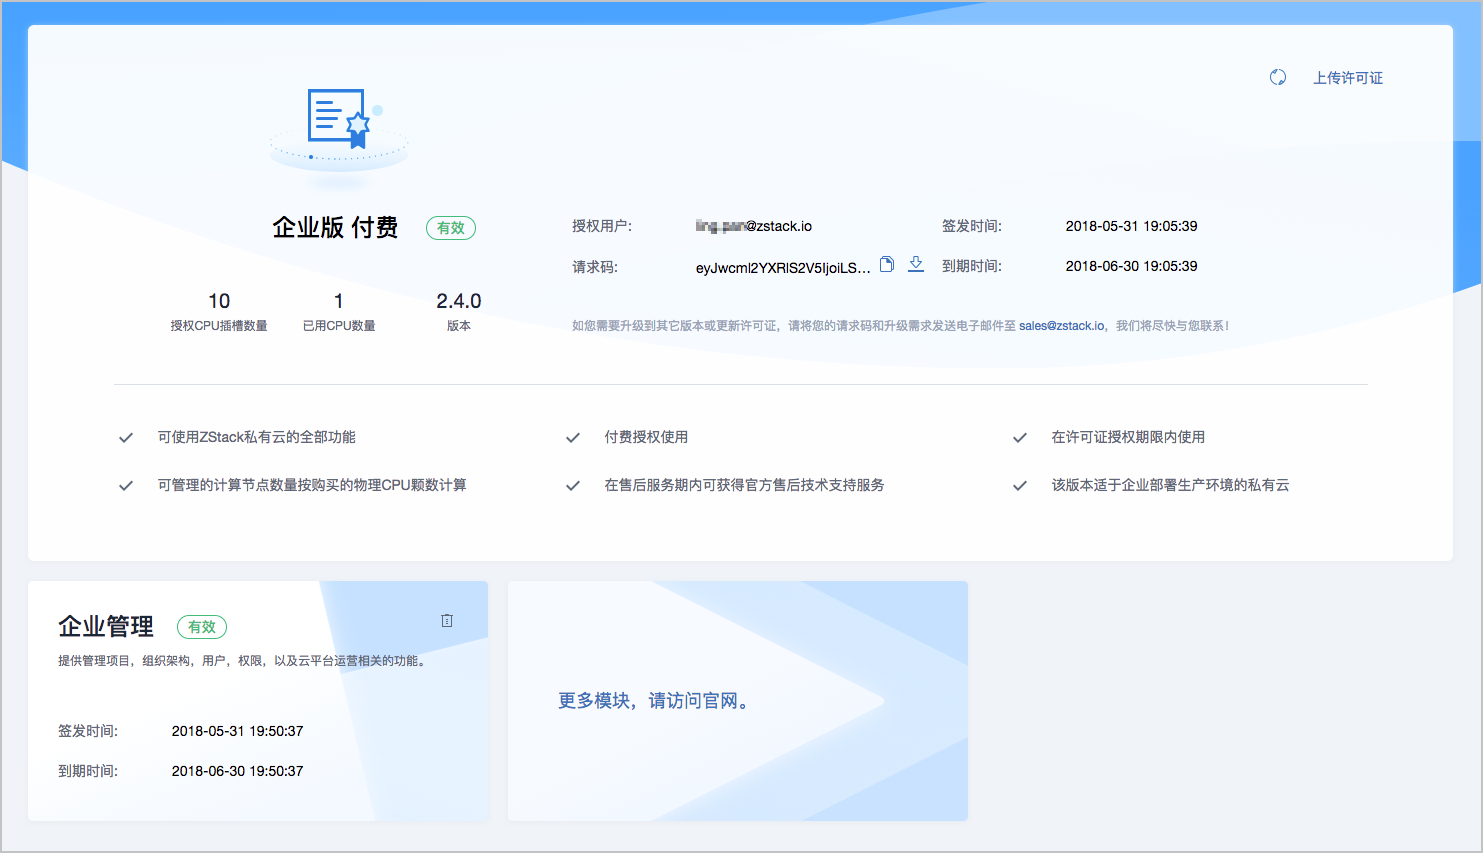Click the refresh license icon
This screenshot has width=1483, height=853.
[x=1277, y=77]
